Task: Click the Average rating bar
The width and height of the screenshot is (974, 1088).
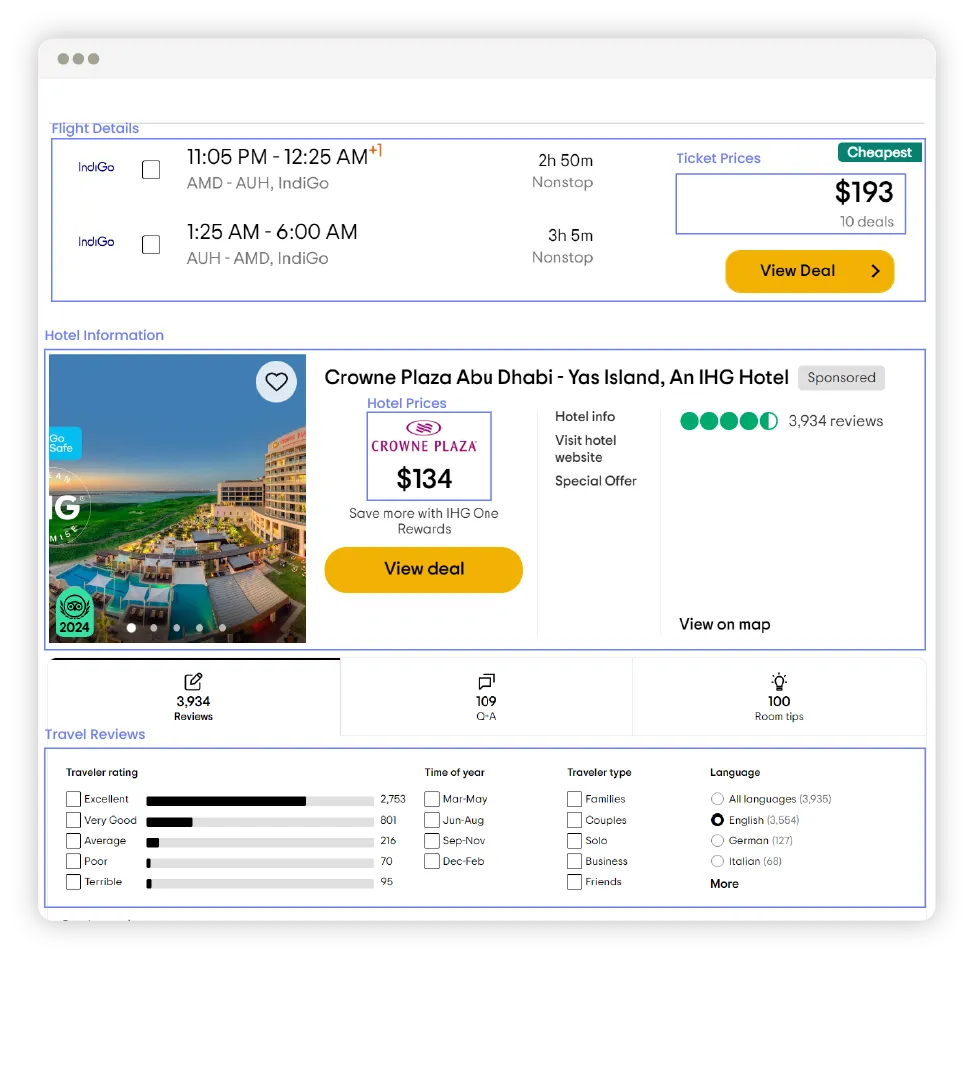Action: click(x=260, y=843)
